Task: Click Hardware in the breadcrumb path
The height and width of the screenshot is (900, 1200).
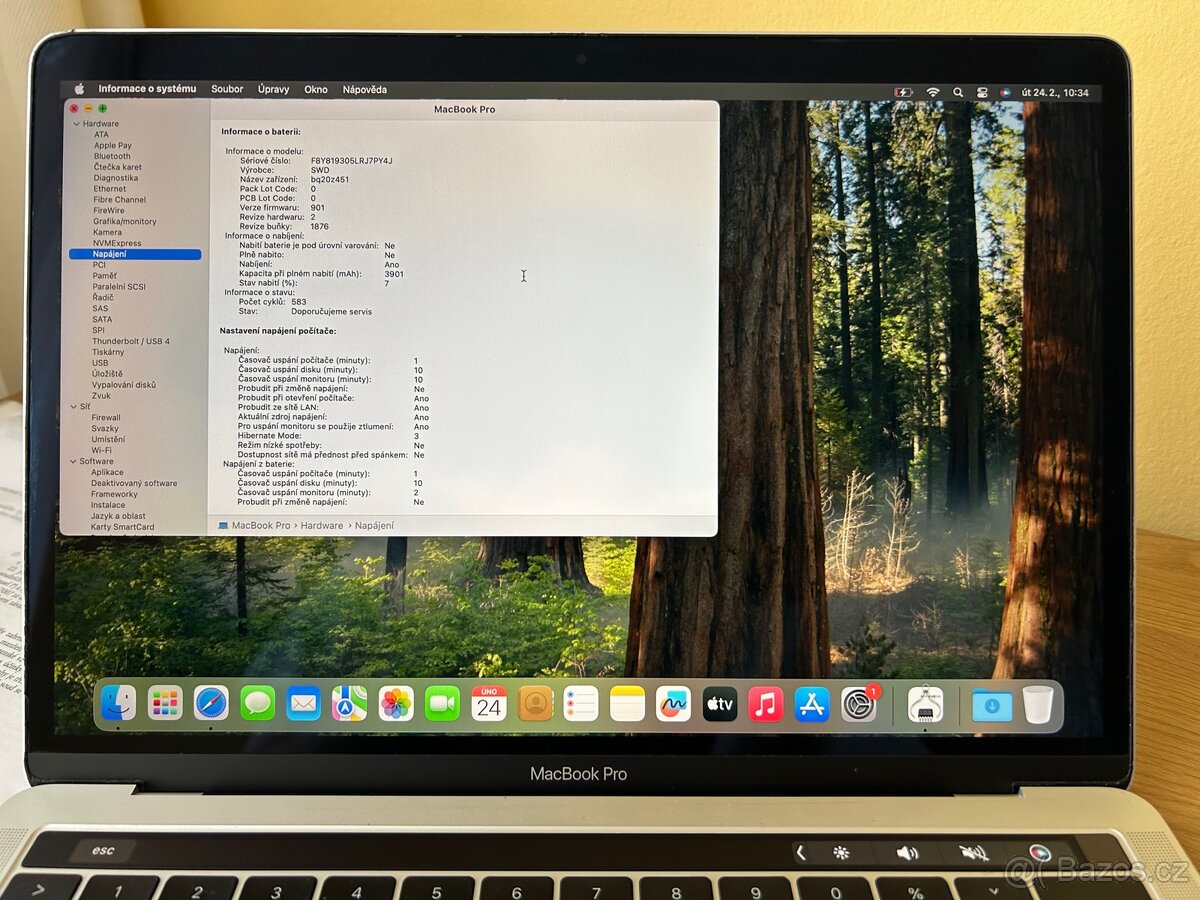Action: point(321,525)
